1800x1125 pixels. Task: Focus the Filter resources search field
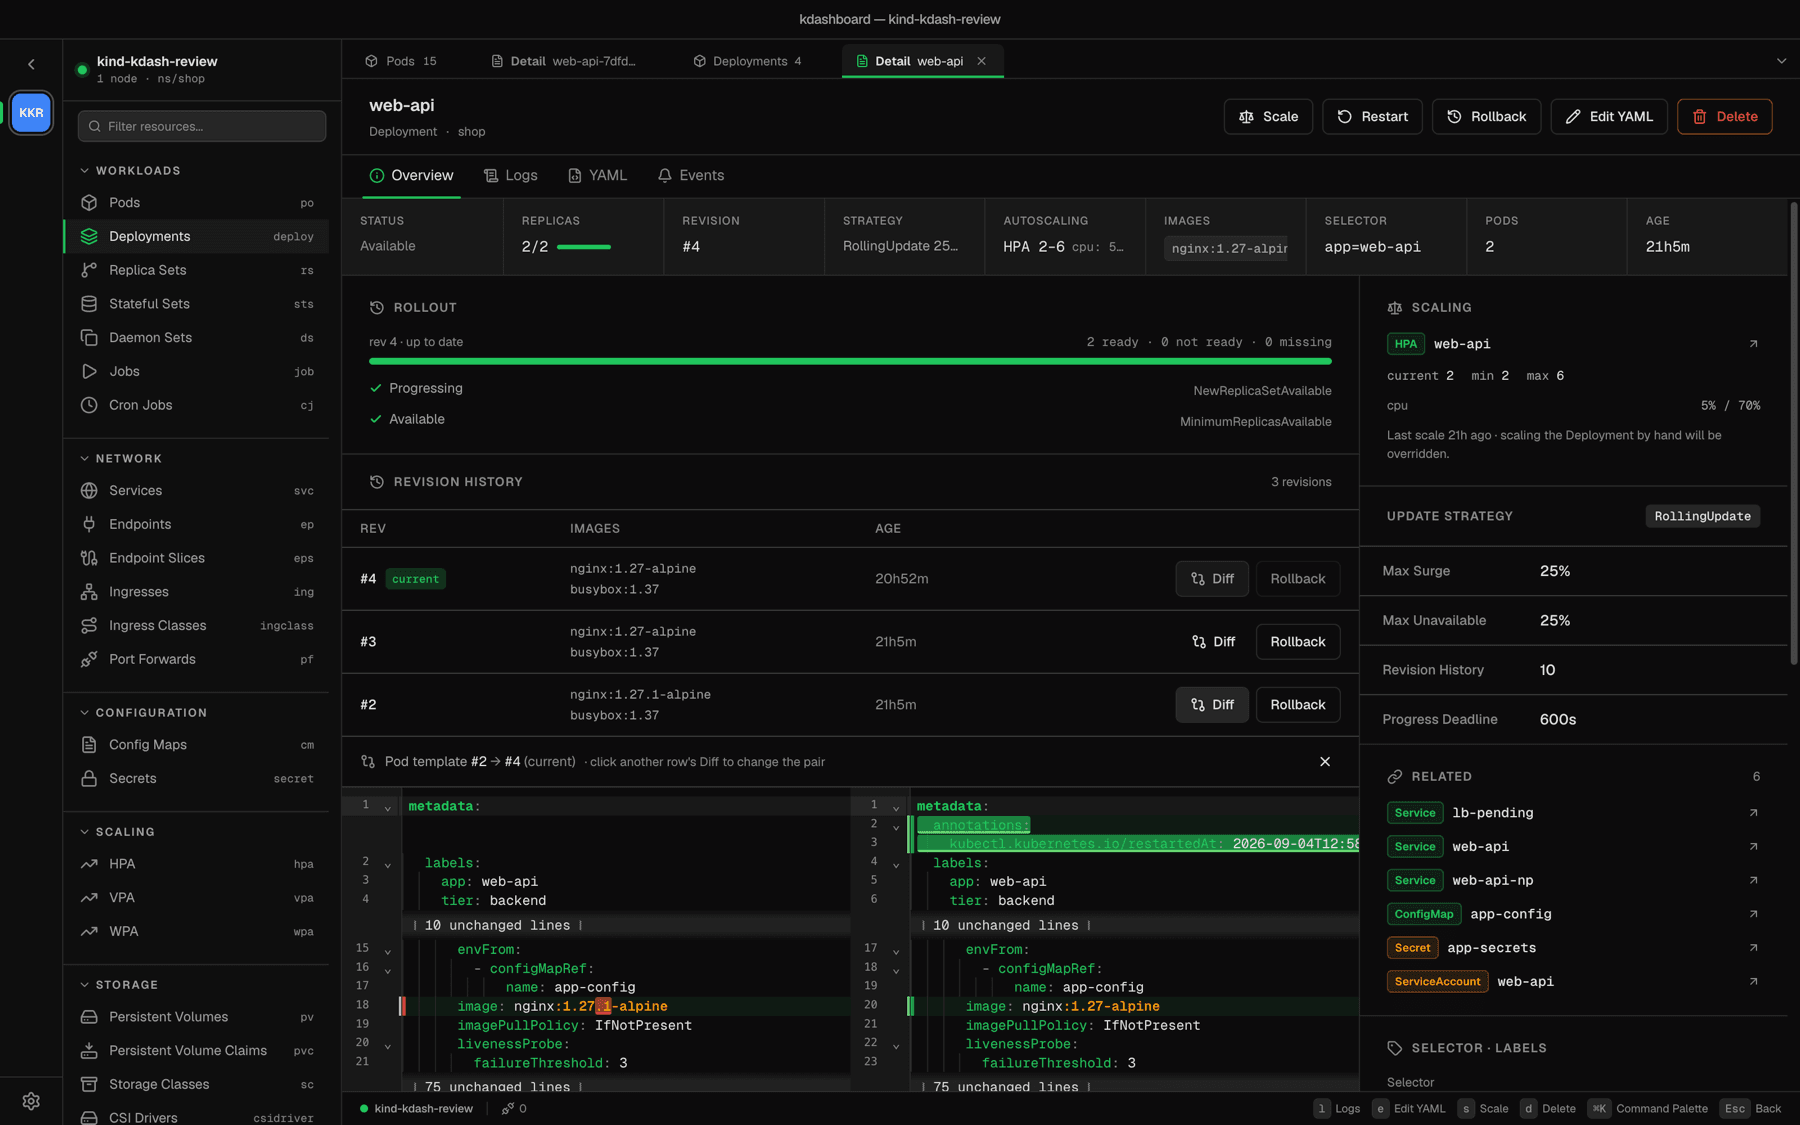click(202, 126)
